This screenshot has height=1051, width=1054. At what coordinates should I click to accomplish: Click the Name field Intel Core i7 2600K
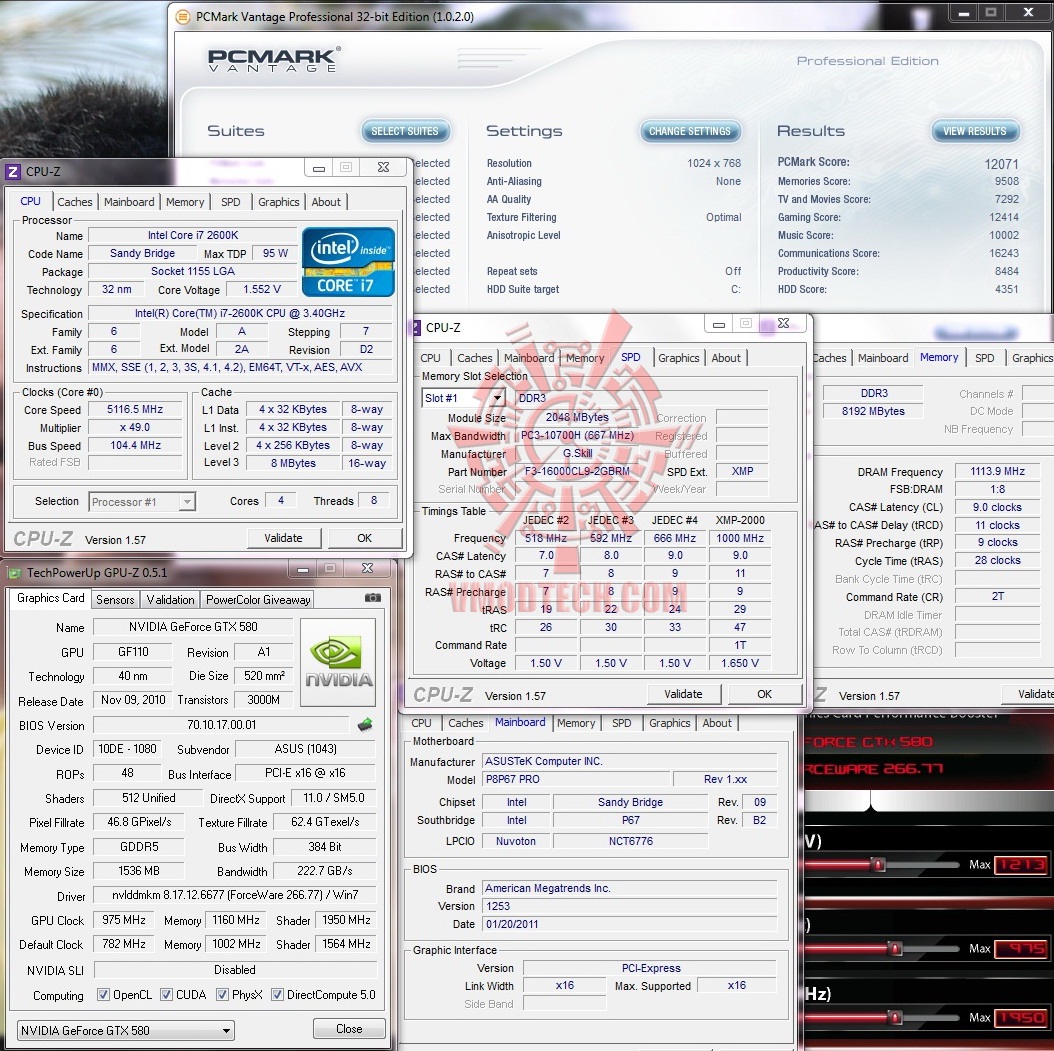[193, 235]
